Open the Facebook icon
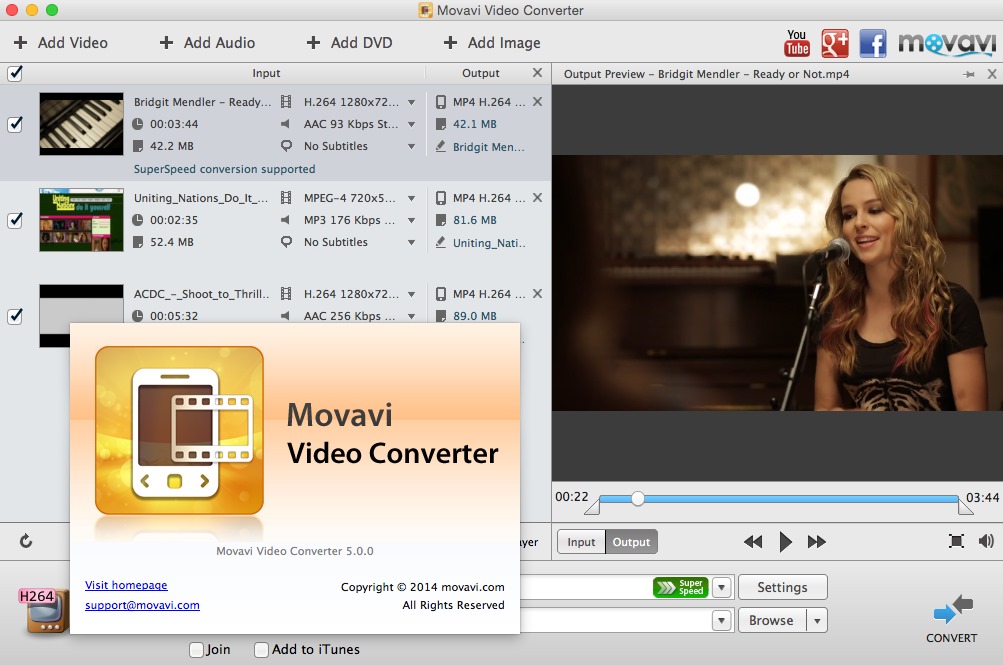Viewport: 1003px width, 665px height. (873, 43)
